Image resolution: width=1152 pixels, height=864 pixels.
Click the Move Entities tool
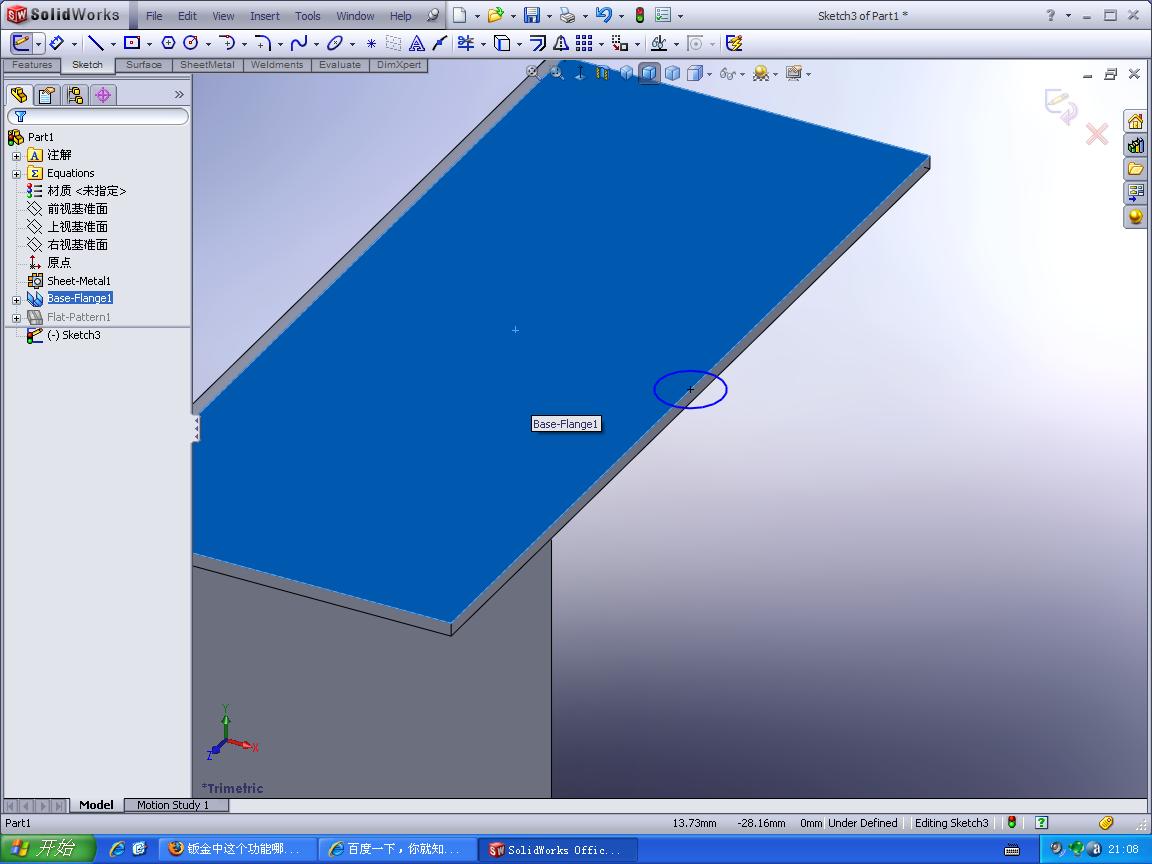click(620, 43)
